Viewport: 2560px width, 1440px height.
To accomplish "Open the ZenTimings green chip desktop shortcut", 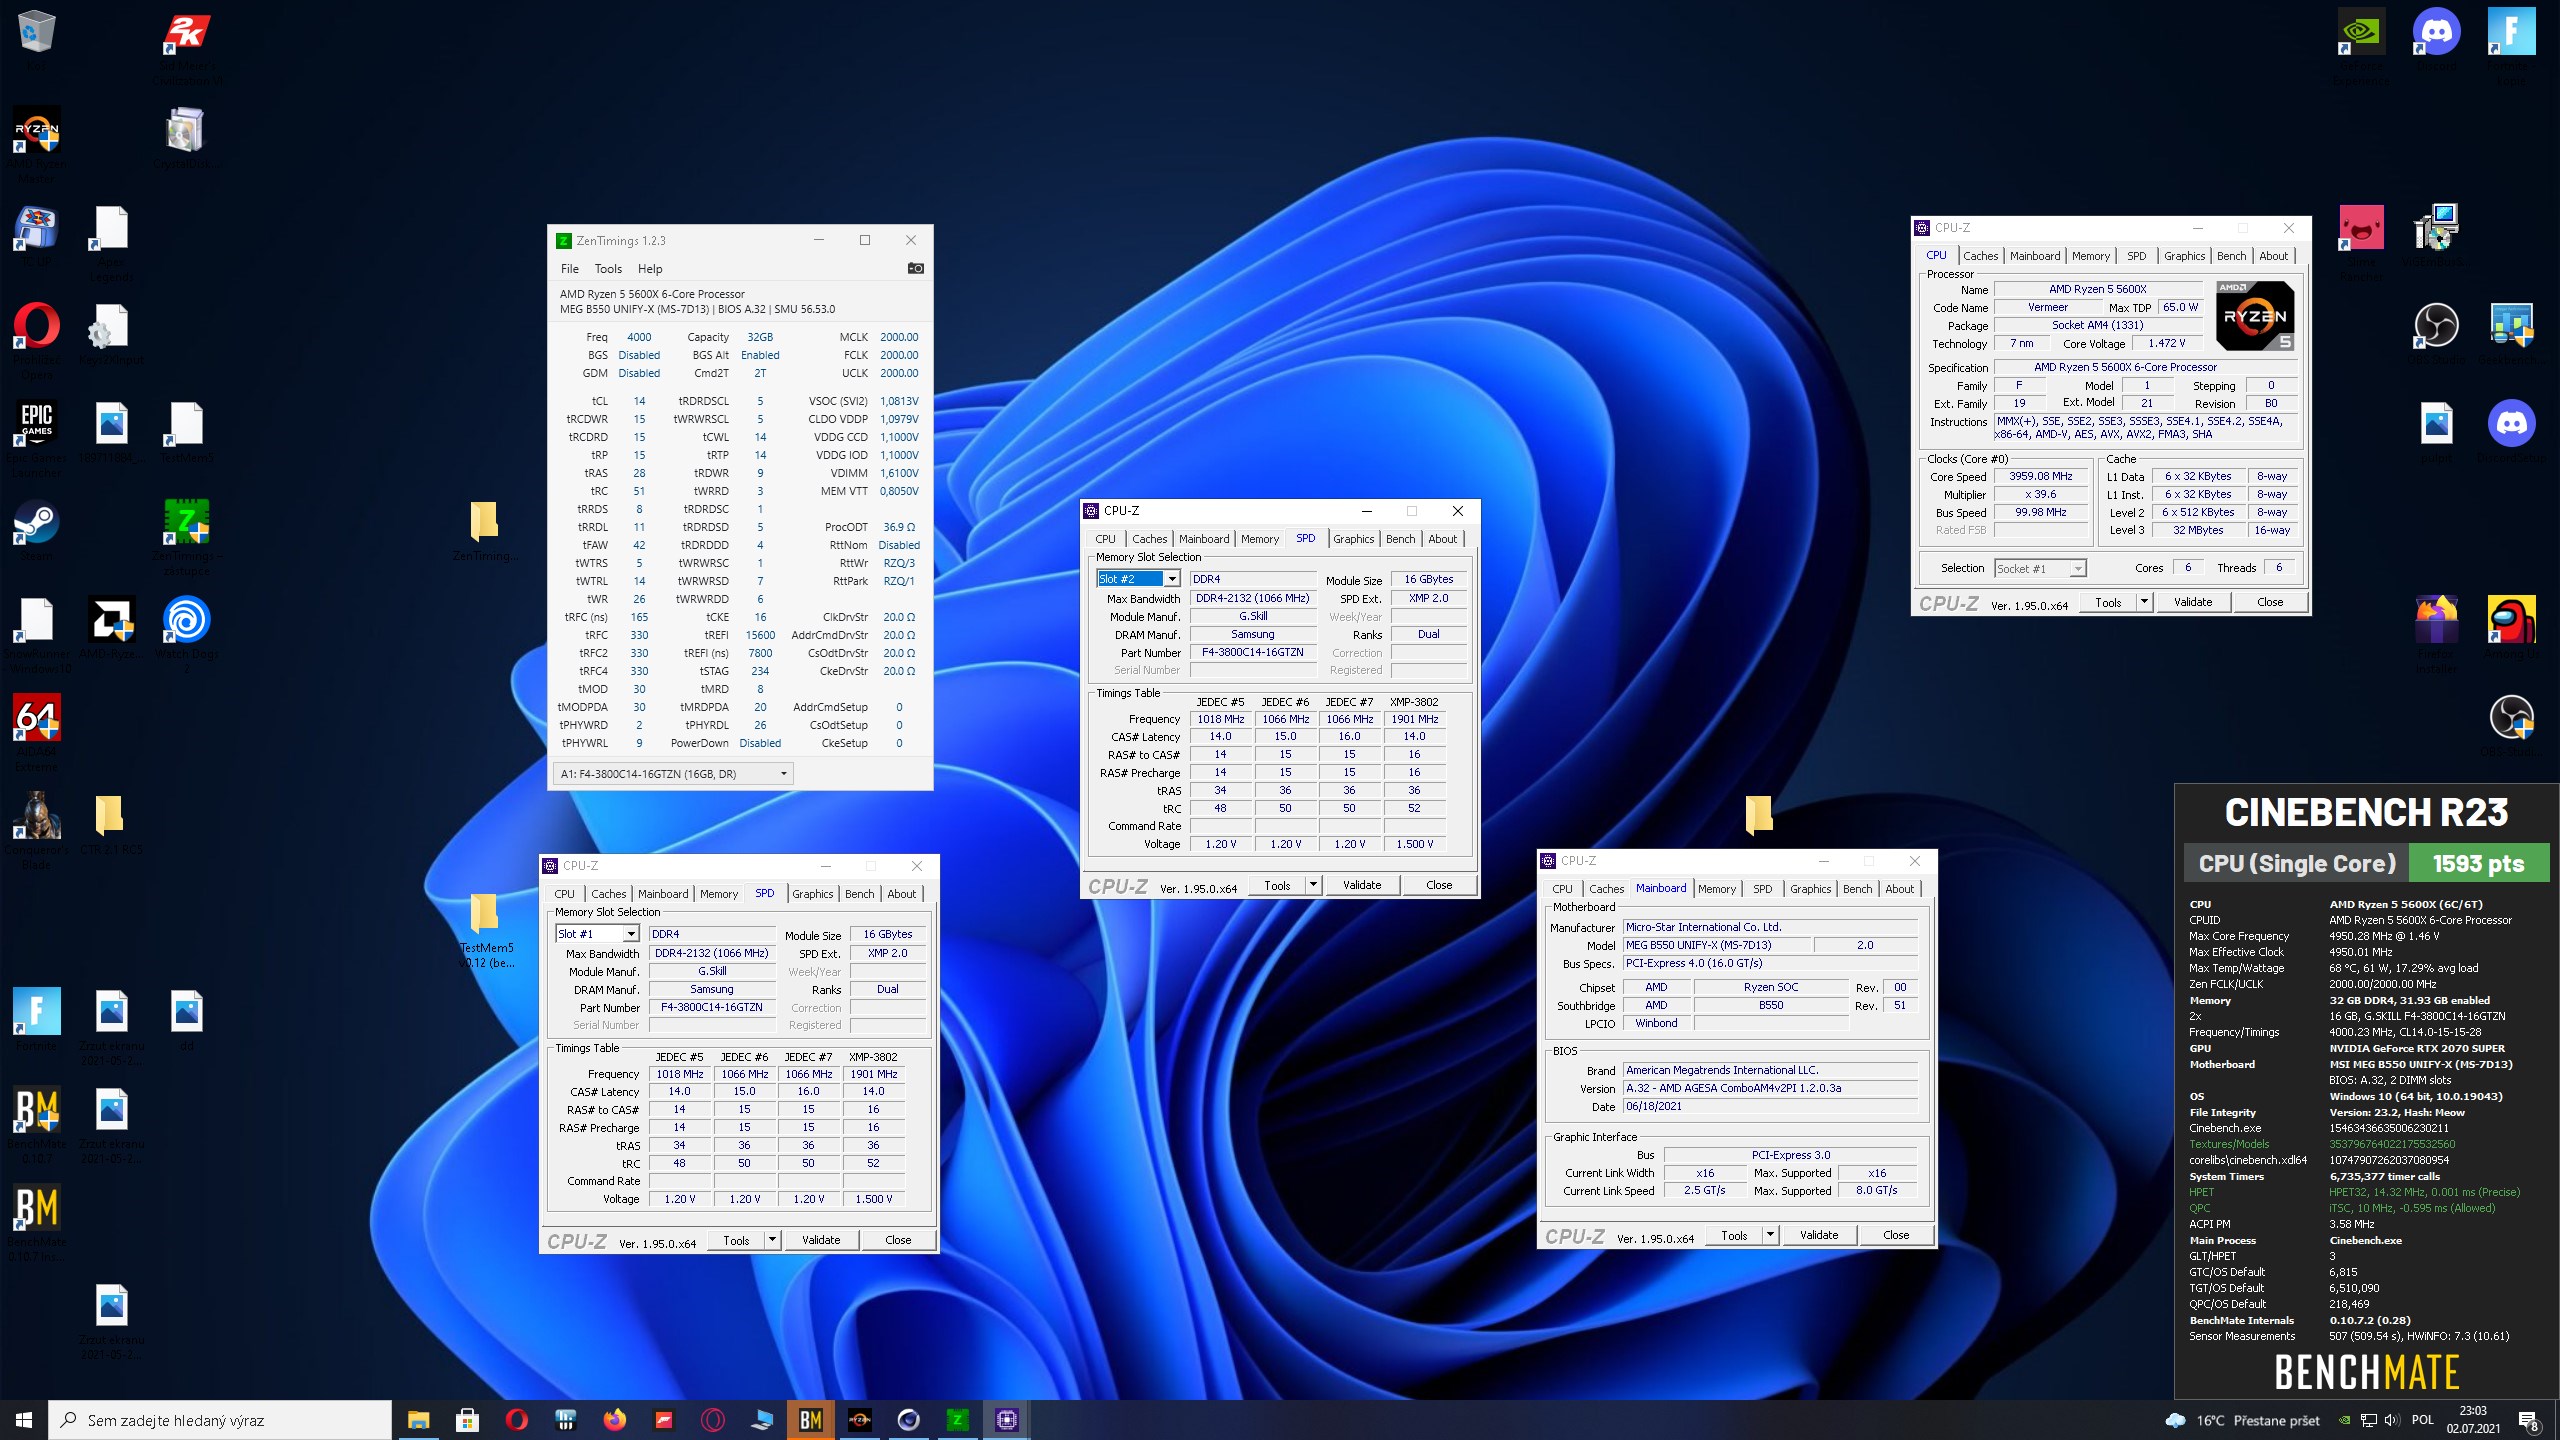I will [186, 522].
